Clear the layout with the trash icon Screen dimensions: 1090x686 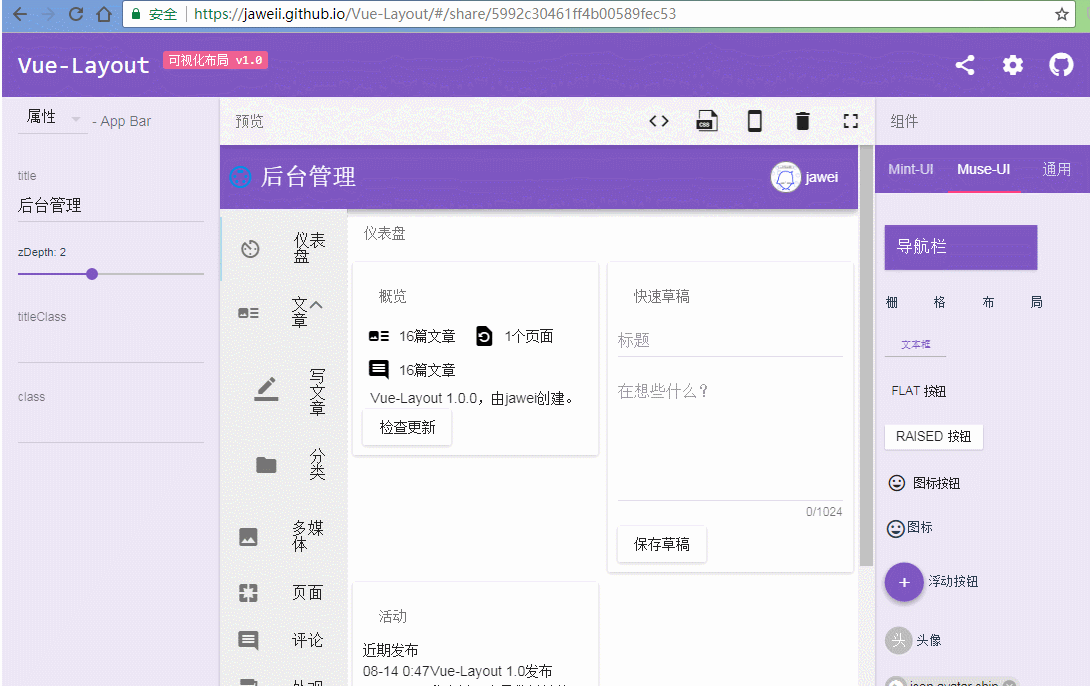click(802, 120)
